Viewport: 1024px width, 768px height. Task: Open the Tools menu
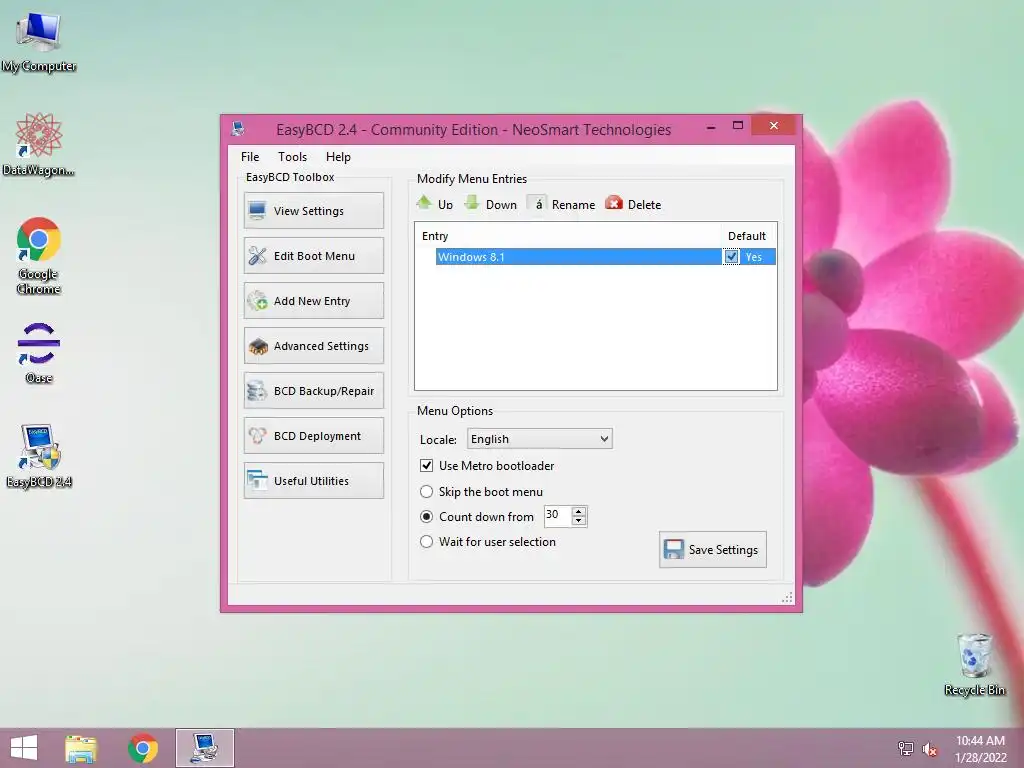coord(293,157)
